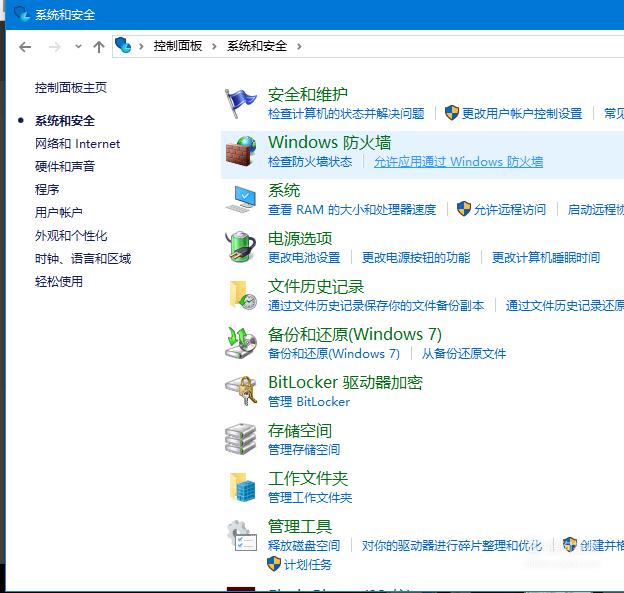Click 检查防火墙状态 link
624x593 pixels.
tap(310, 162)
